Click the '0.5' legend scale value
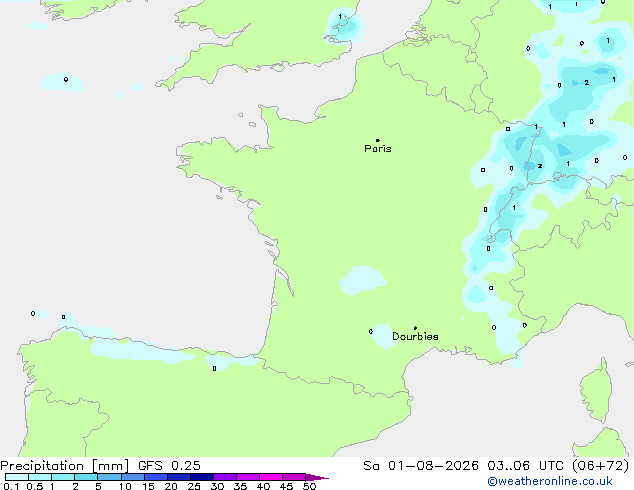 pyautogui.click(x=35, y=486)
